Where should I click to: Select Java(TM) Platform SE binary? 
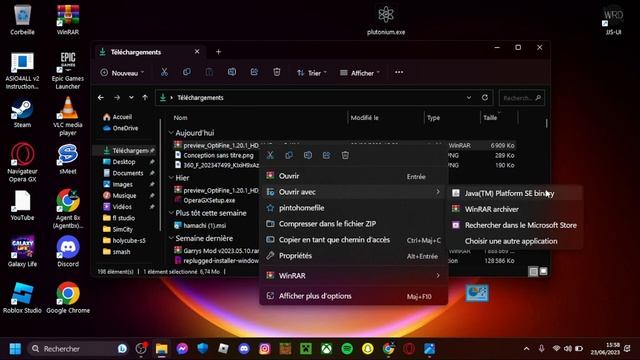point(515,193)
